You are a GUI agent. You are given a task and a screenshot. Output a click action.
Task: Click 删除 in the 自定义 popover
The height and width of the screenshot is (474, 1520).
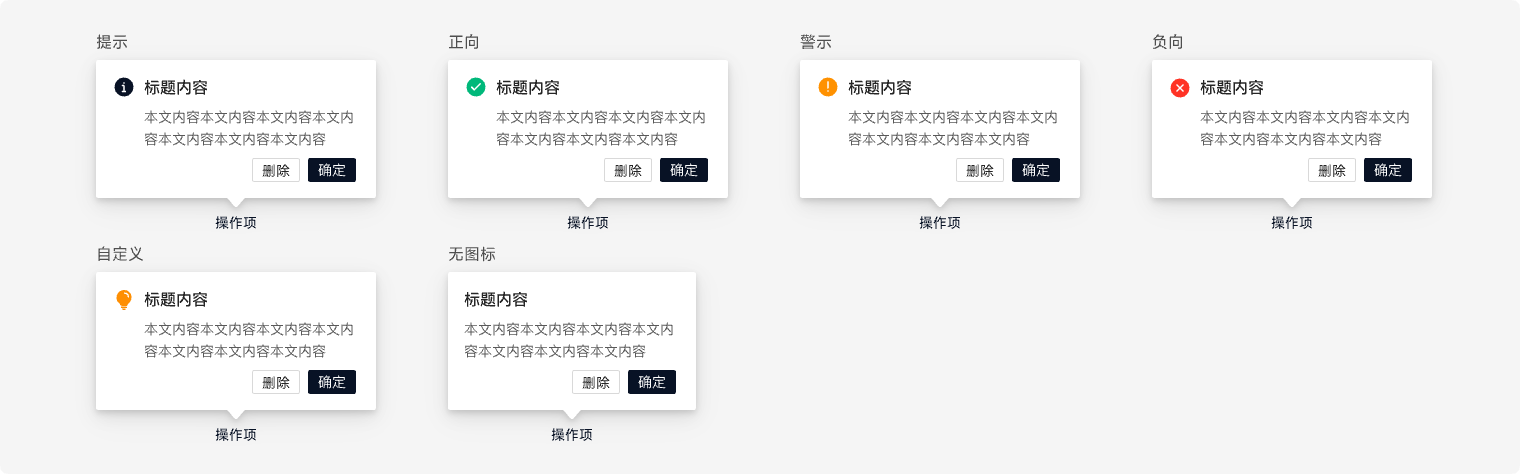click(x=276, y=382)
